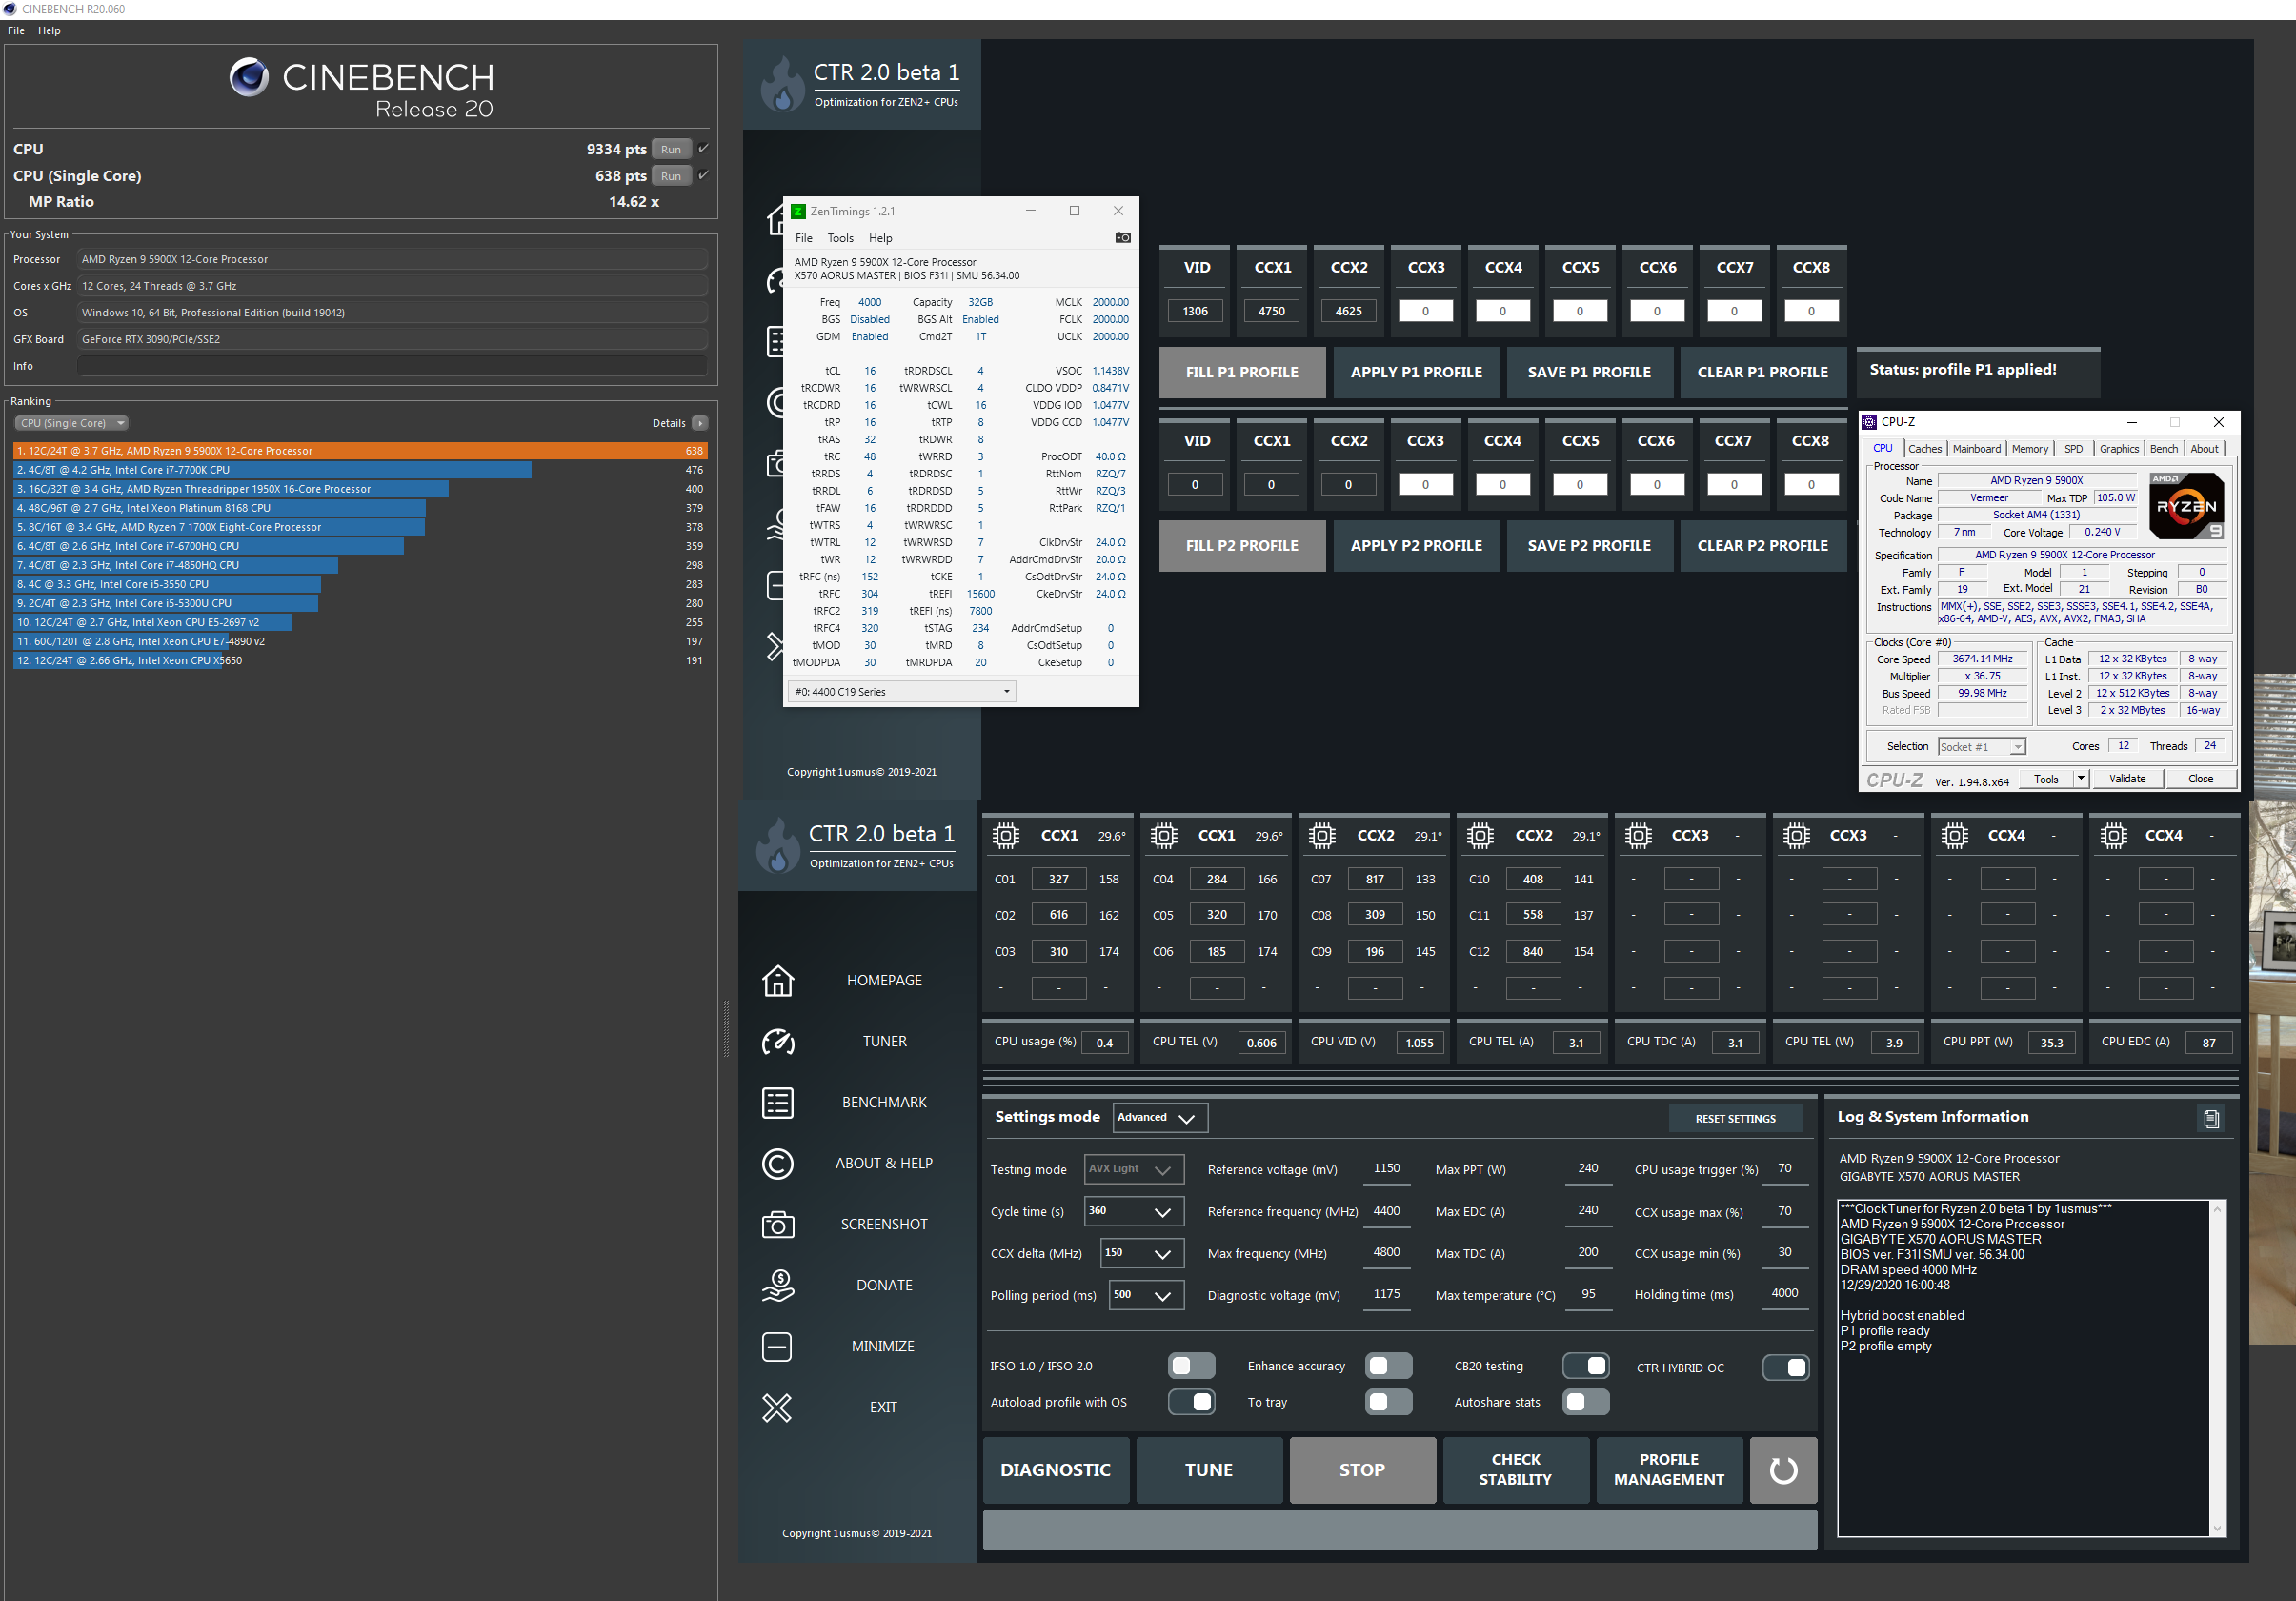Open the CCX delta 150 dropdown
The width and height of the screenshot is (2296, 1601).
[1141, 1253]
